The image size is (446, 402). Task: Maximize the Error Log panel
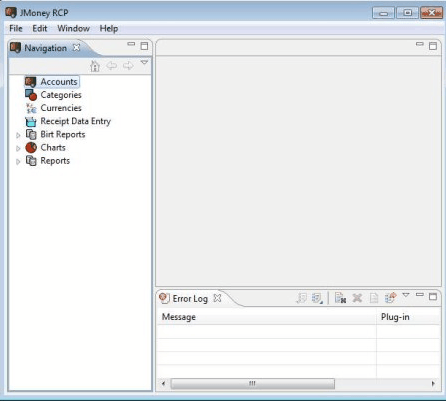pyautogui.click(x=433, y=297)
